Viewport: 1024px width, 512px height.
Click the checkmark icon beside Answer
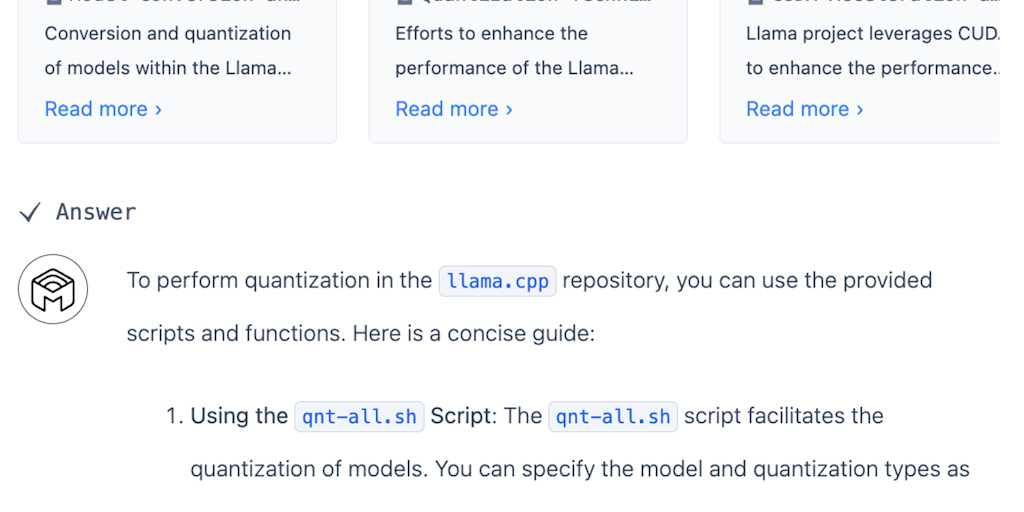point(30,212)
